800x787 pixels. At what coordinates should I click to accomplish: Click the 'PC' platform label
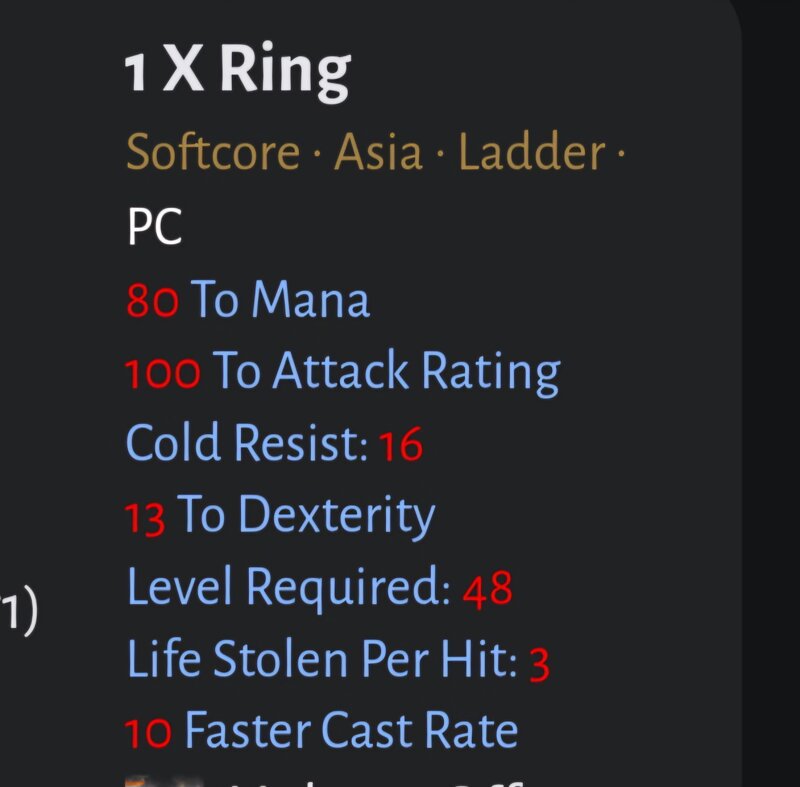point(155,226)
